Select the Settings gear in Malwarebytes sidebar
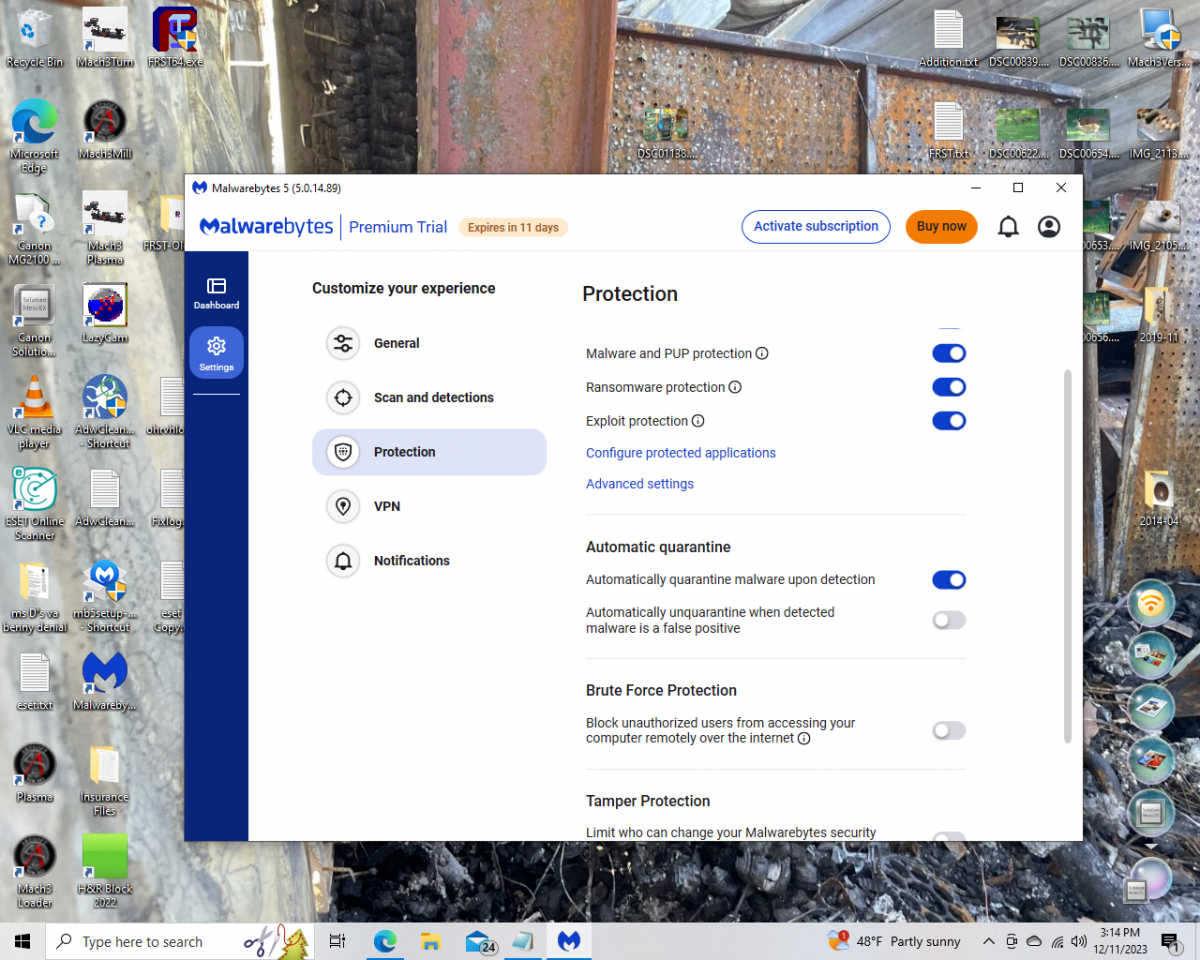1200x960 pixels. tap(216, 352)
